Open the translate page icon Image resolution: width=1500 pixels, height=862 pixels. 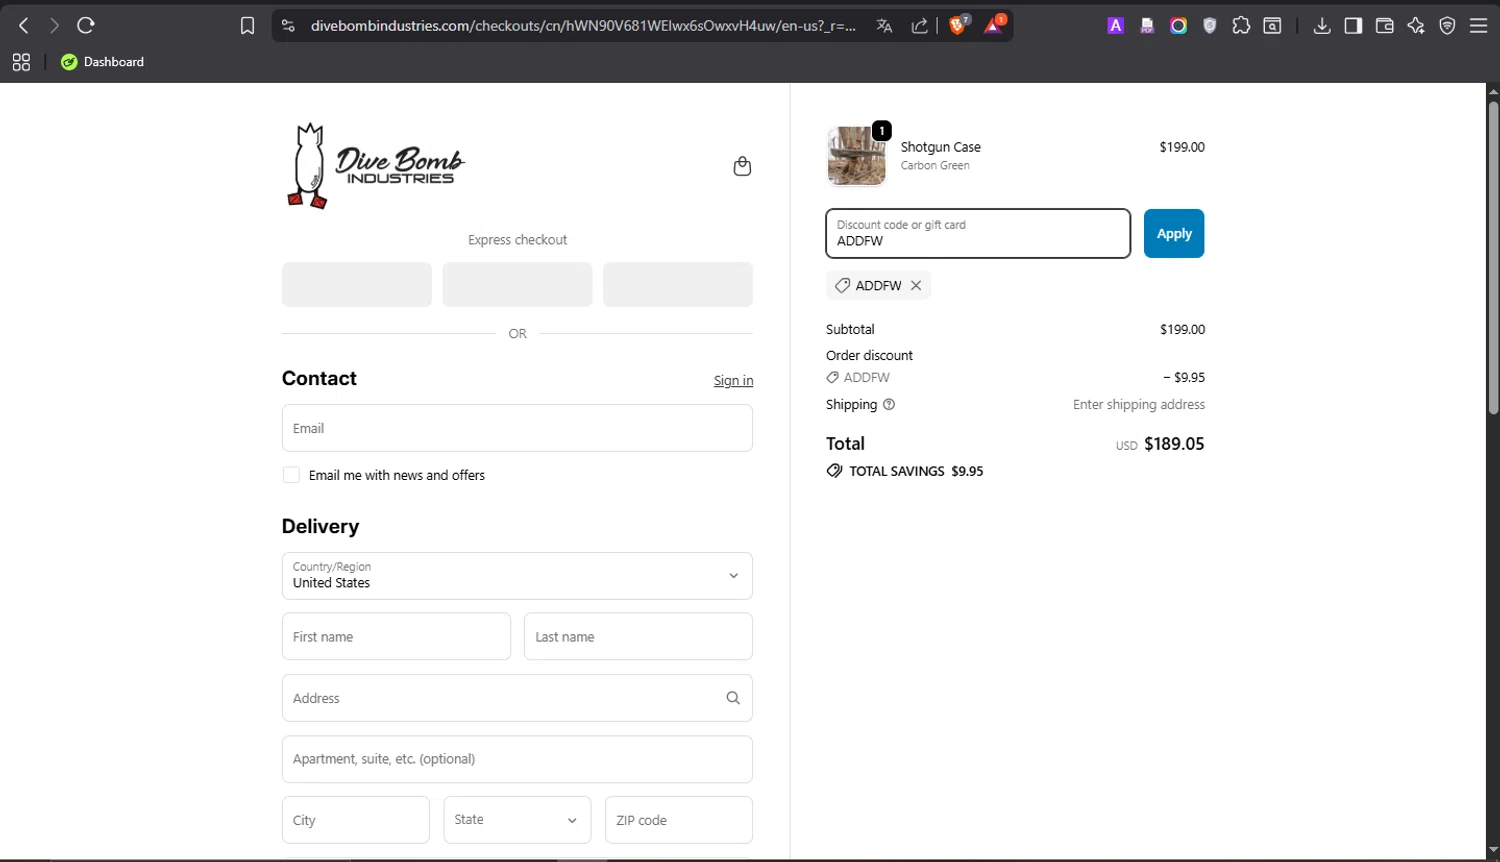click(x=884, y=26)
